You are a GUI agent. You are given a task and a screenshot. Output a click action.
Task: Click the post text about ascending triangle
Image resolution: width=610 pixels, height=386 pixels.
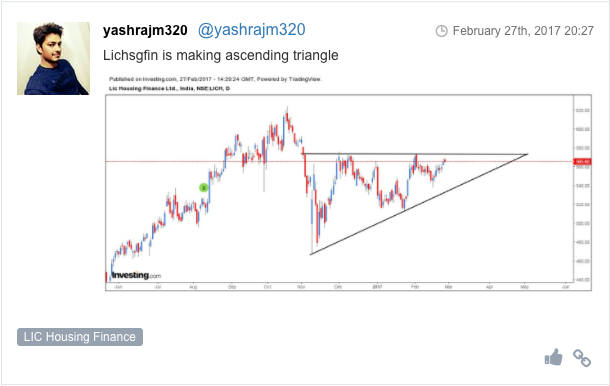click(x=221, y=55)
